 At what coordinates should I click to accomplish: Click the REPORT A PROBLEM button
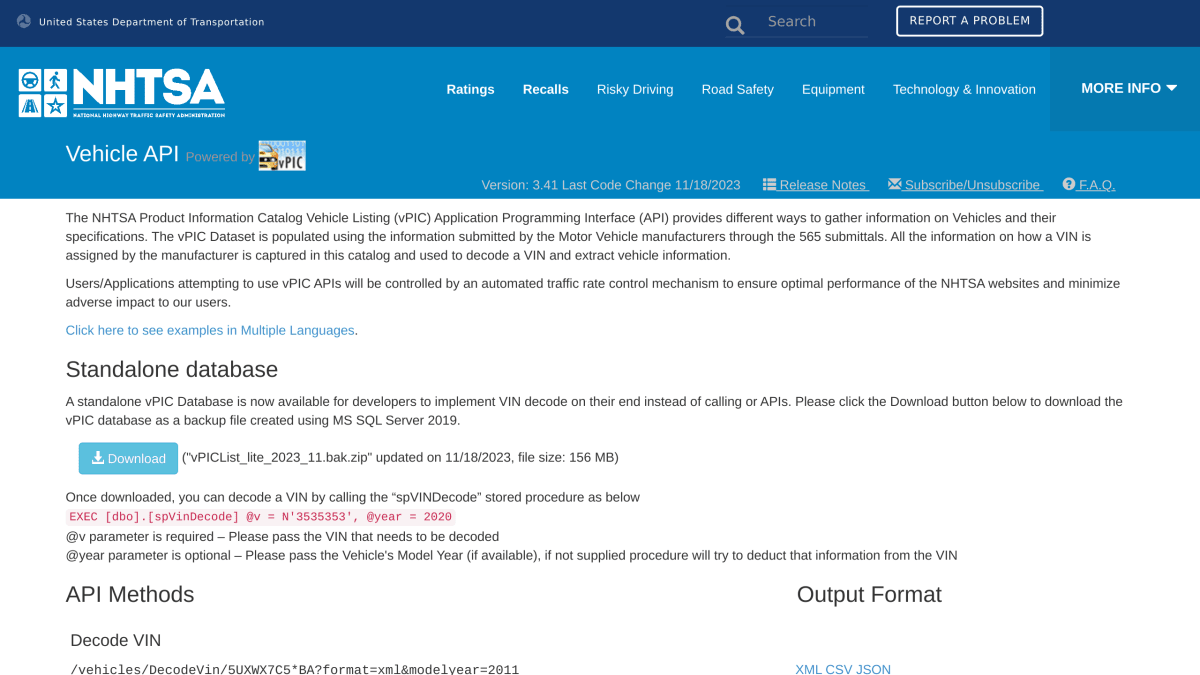click(x=970, y=21)
